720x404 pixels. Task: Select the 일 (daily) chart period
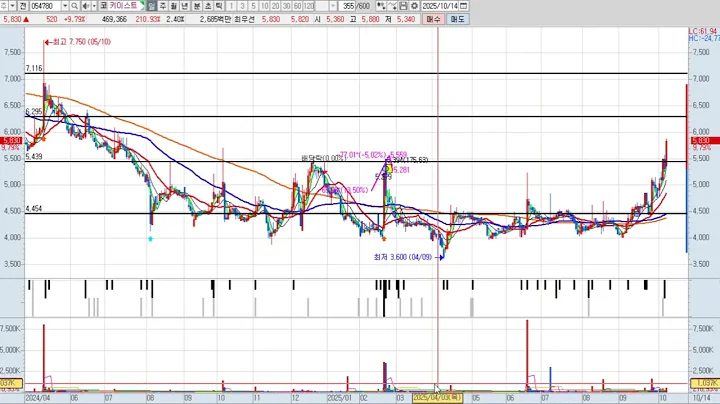(x=152, y=6)
